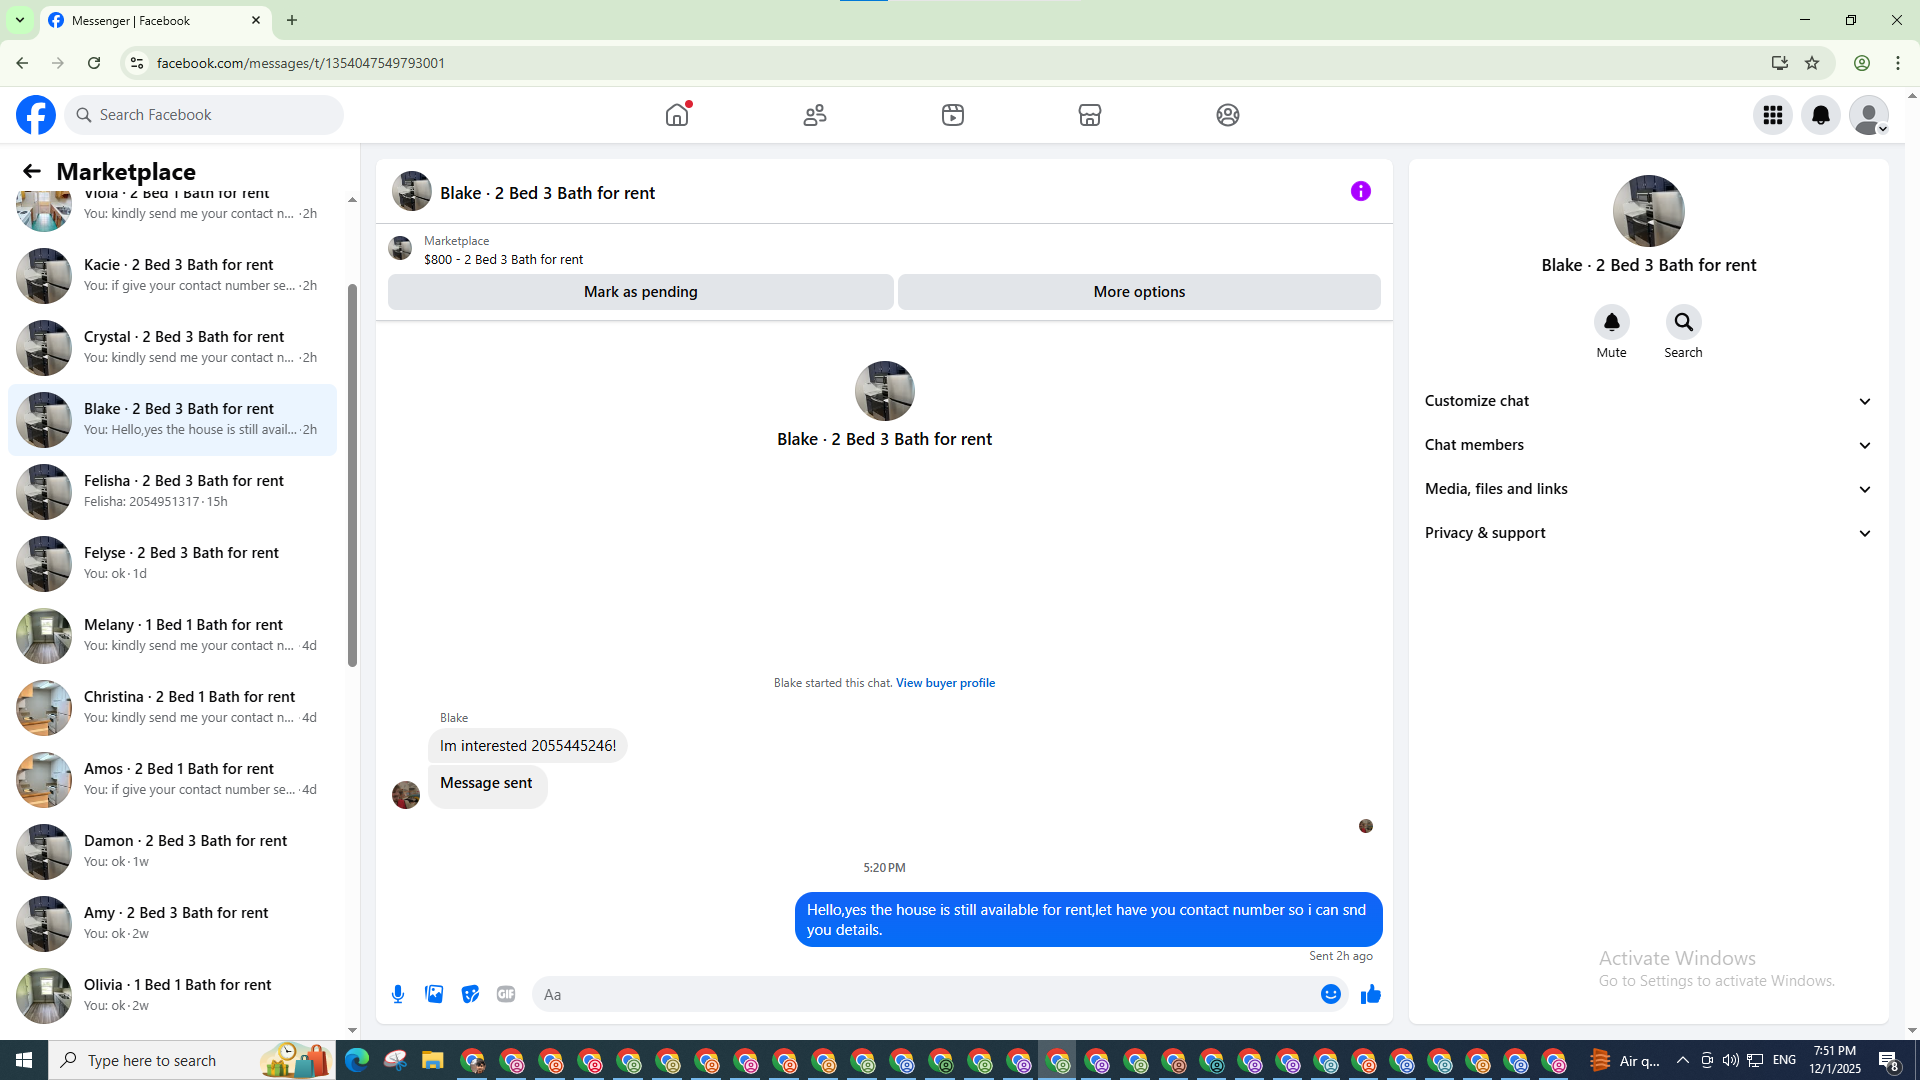
Task: Open the Windows Start menu
Action: [x=24, y=1060]
